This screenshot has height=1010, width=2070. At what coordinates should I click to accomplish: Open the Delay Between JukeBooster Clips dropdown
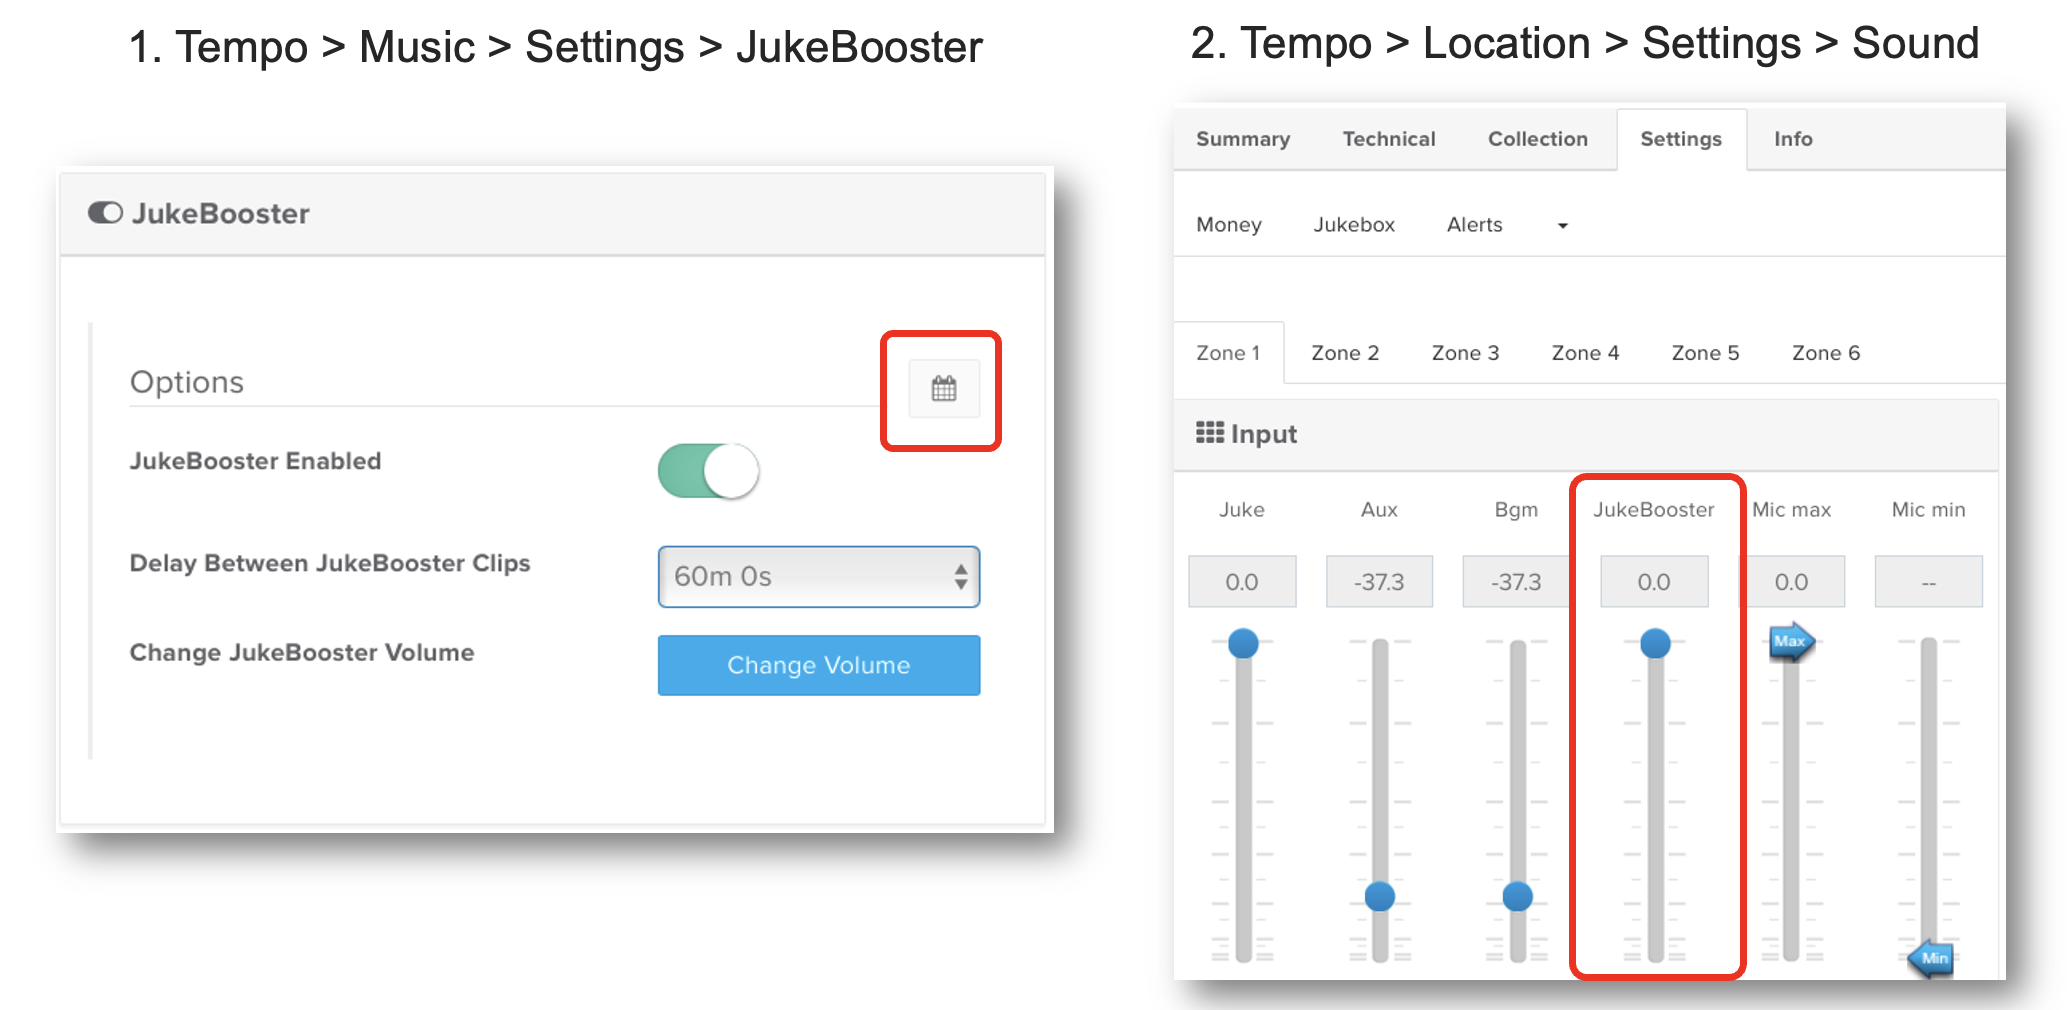[x=818, y=577]
